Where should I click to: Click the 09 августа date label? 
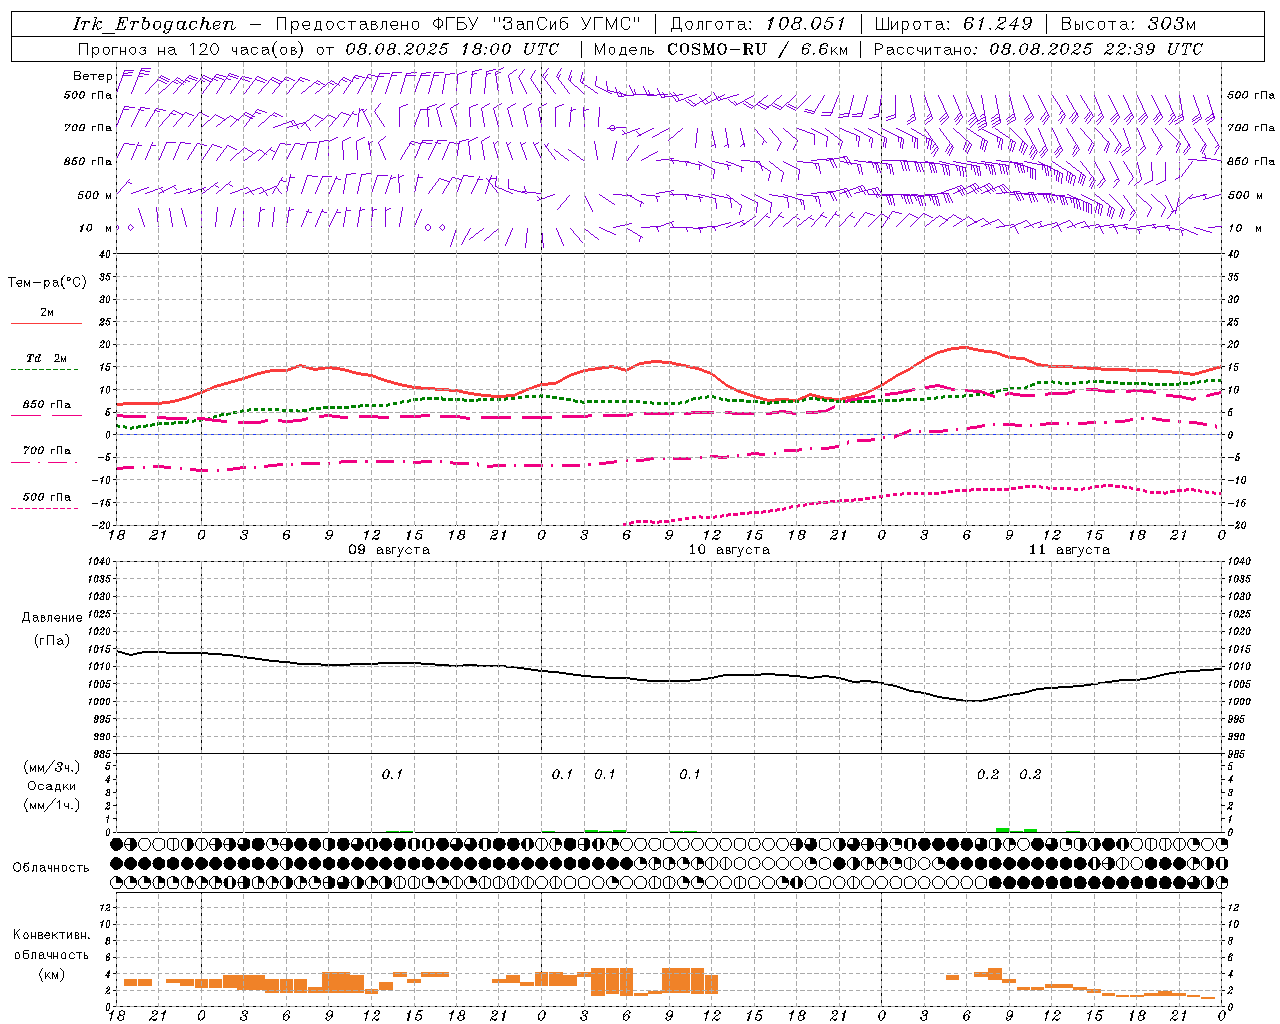coord(389,550)
